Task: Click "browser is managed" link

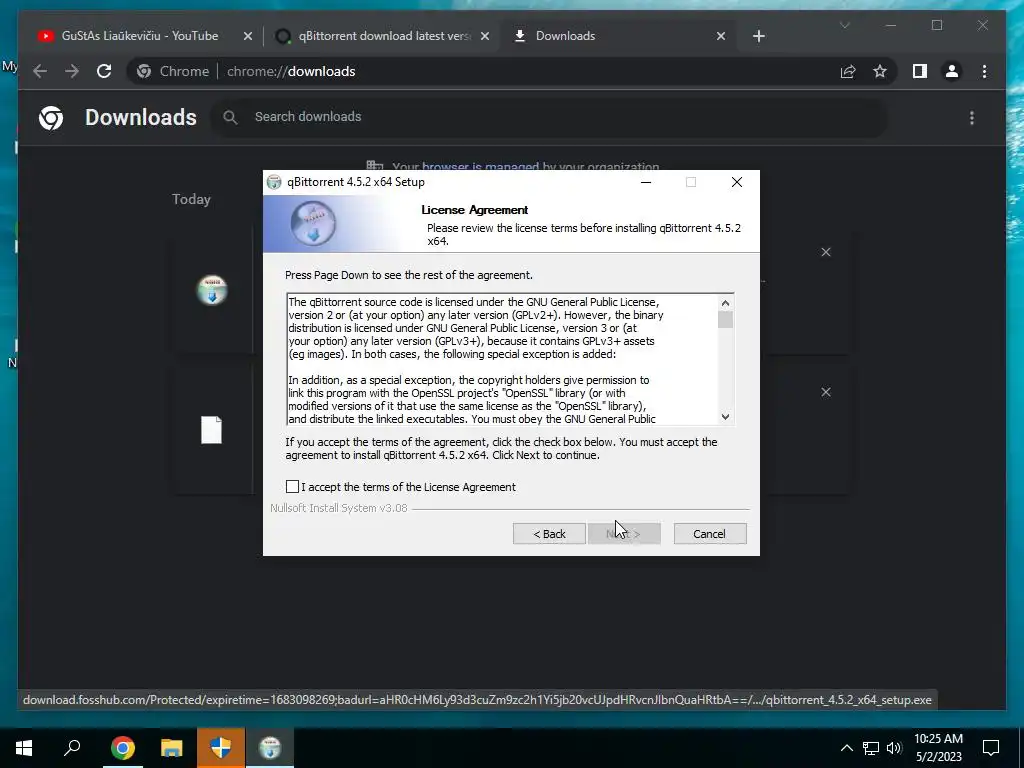Action: [480, 167]
